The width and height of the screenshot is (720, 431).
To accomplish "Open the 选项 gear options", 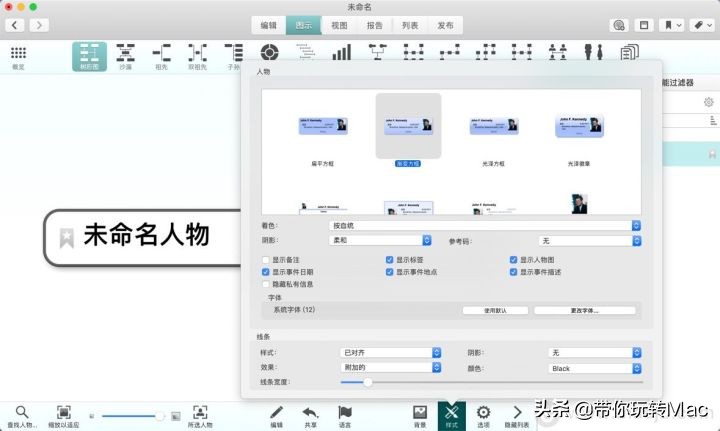I will pyautogui.click(x=483, y=417).
